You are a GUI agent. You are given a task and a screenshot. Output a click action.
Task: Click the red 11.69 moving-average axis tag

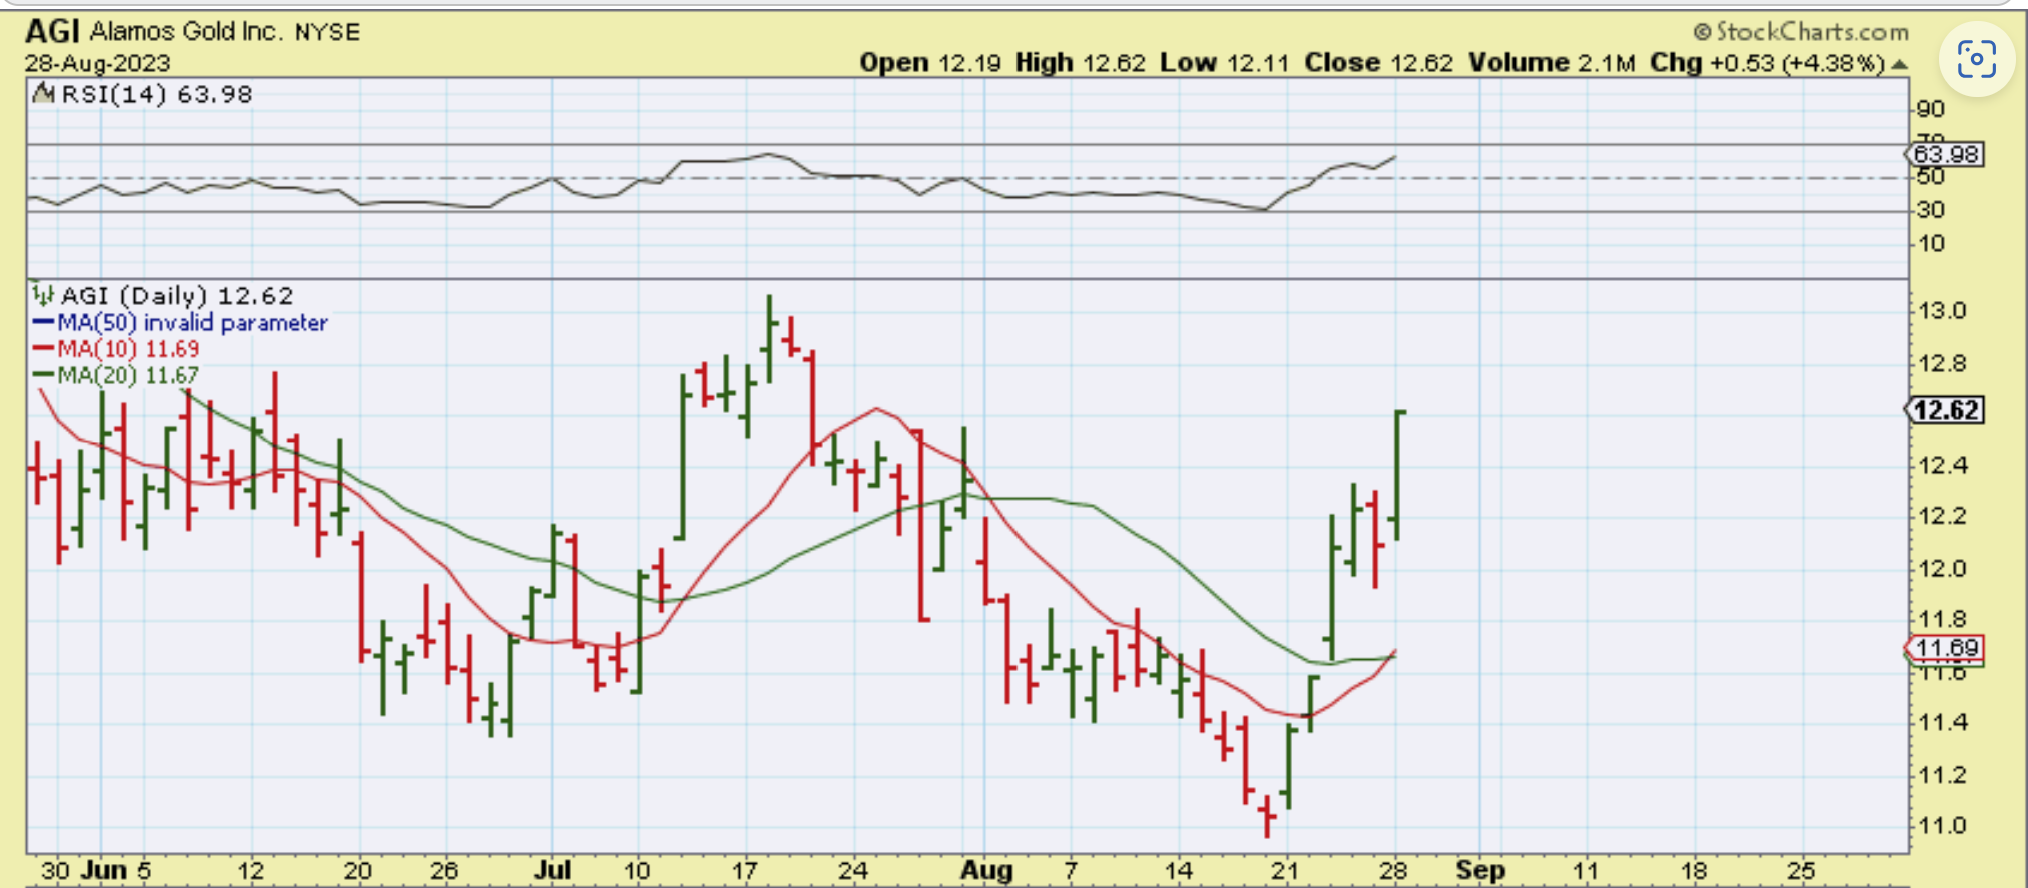pos(1943,648)
